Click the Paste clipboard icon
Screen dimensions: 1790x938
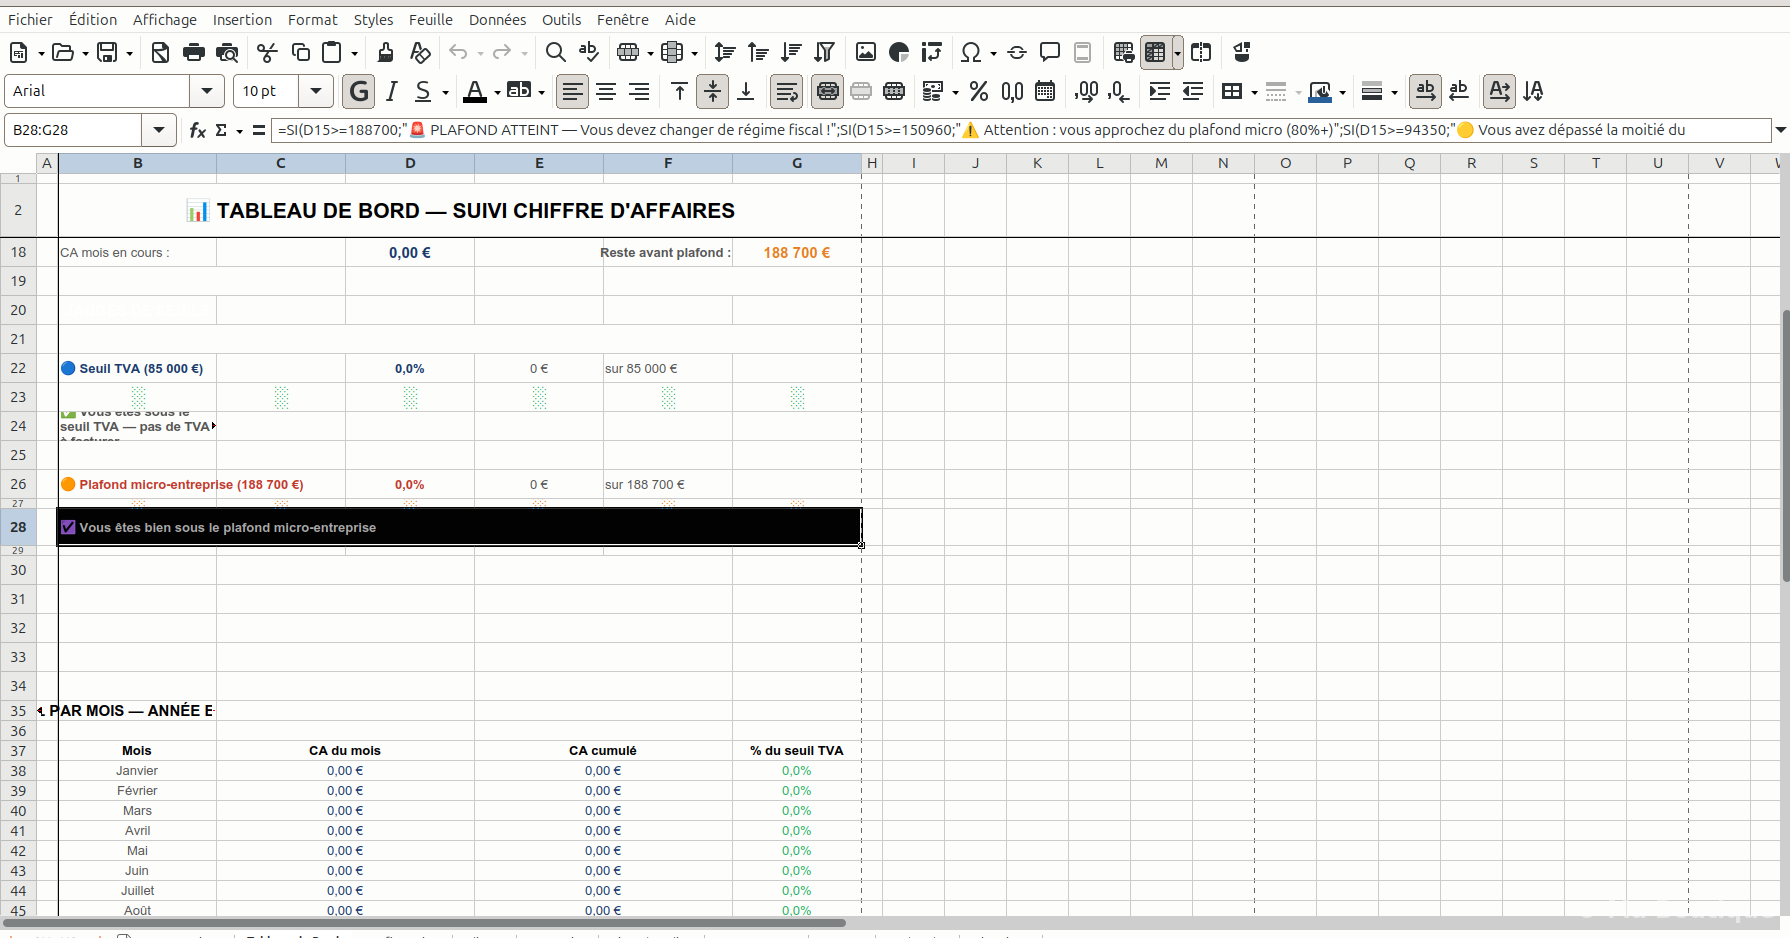[332, 52]
